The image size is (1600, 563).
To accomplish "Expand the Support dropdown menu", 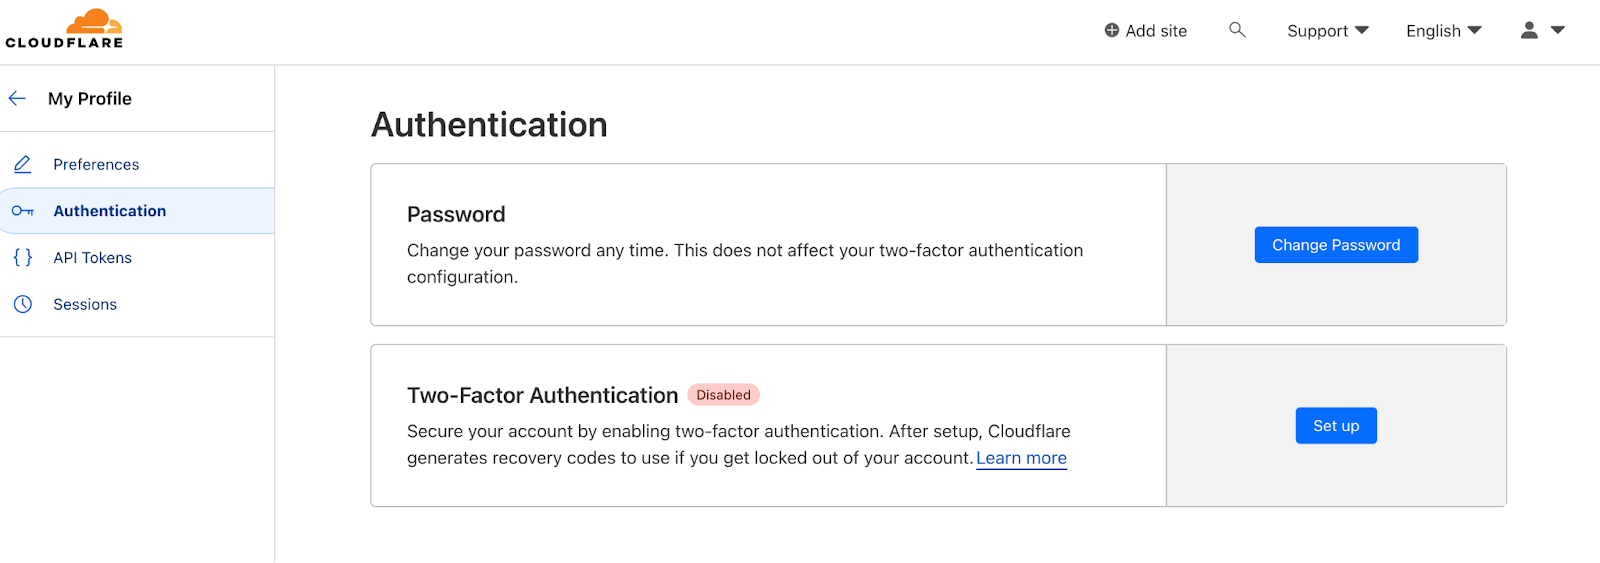I will coord(1327,30).
